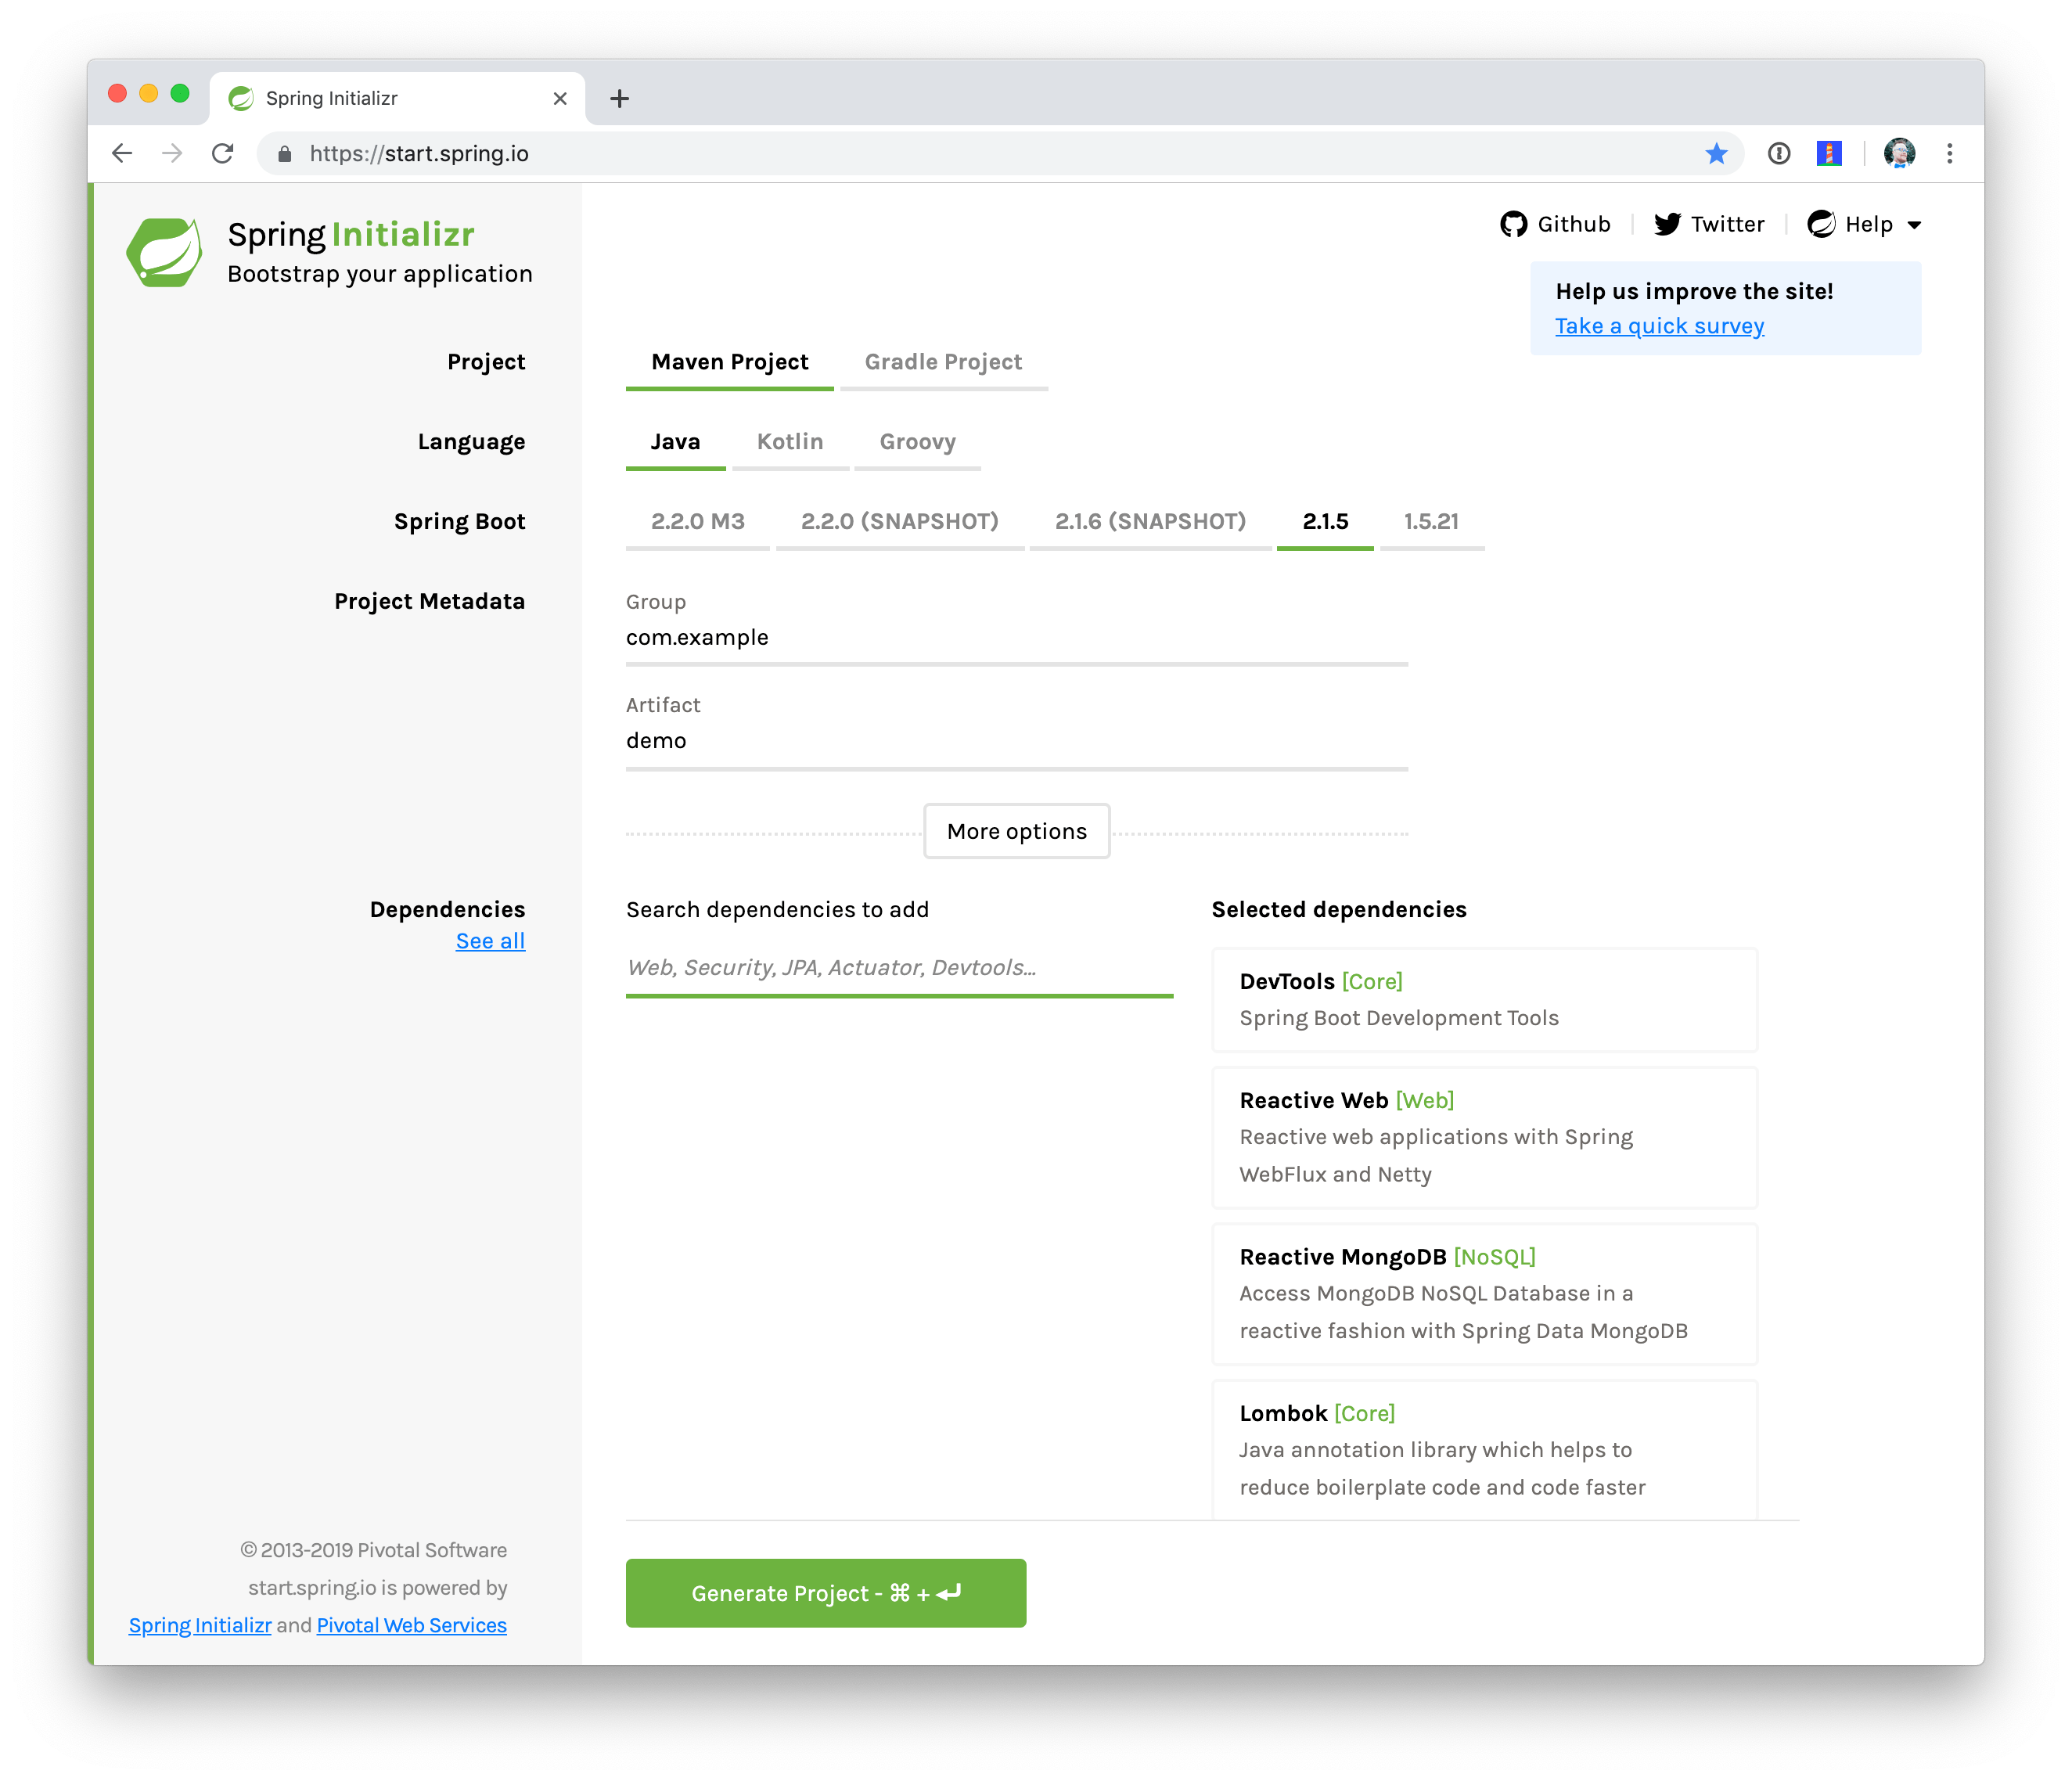Click the profile avatar in the browser toolbar
This screenshot has width=2072, height=1781.
point(1898,153)
